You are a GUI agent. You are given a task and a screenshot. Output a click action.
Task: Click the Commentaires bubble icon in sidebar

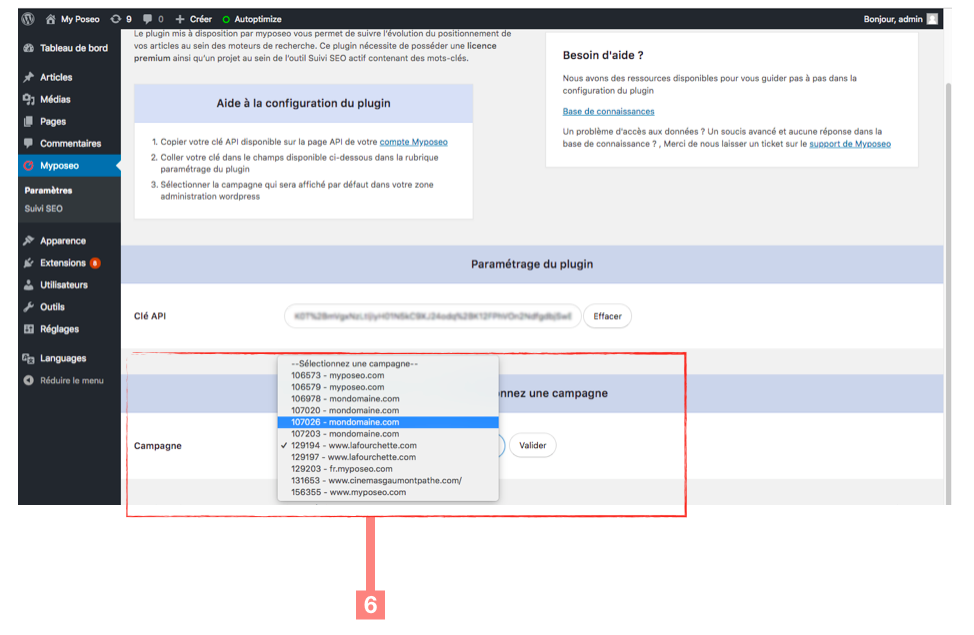(29, 143)
